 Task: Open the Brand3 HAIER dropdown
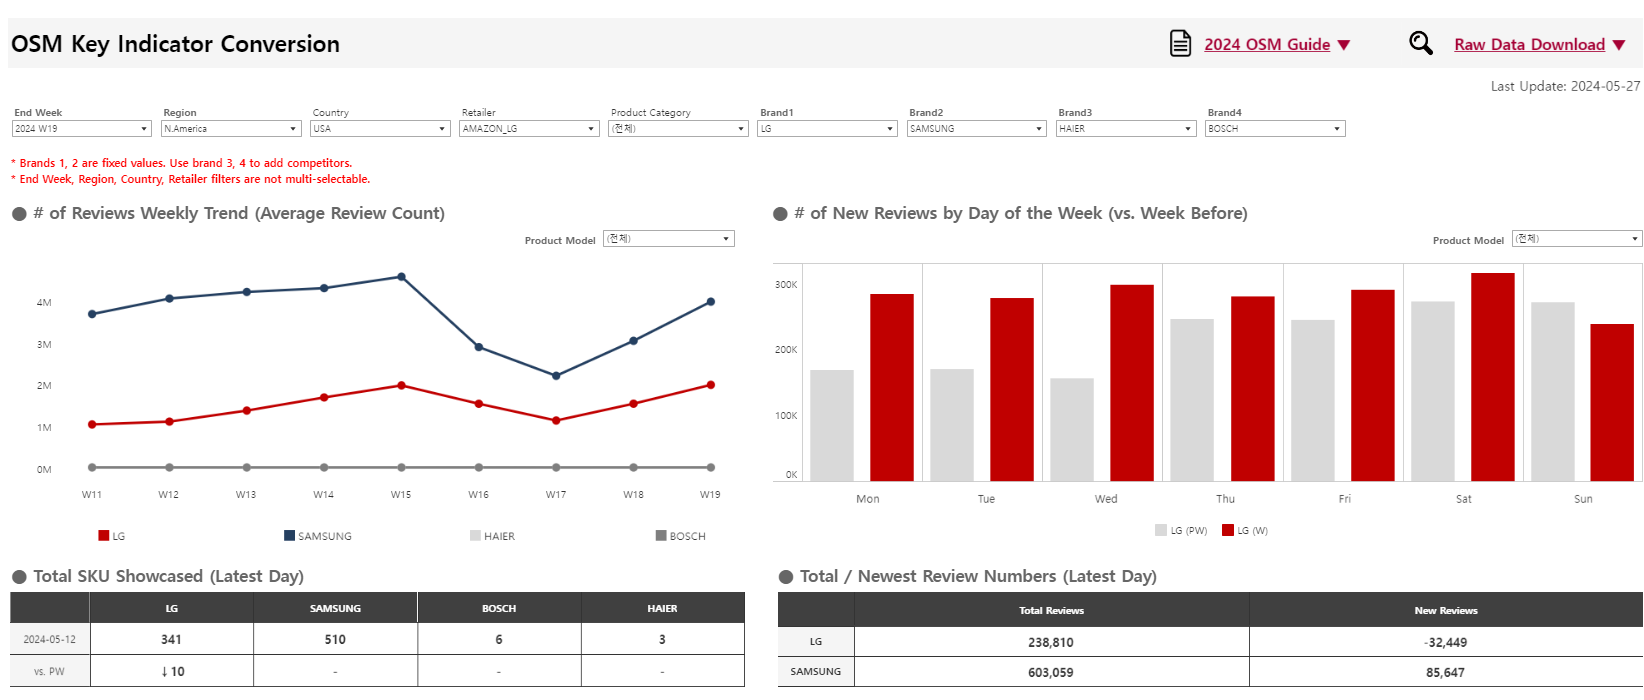pos(1188,129)
